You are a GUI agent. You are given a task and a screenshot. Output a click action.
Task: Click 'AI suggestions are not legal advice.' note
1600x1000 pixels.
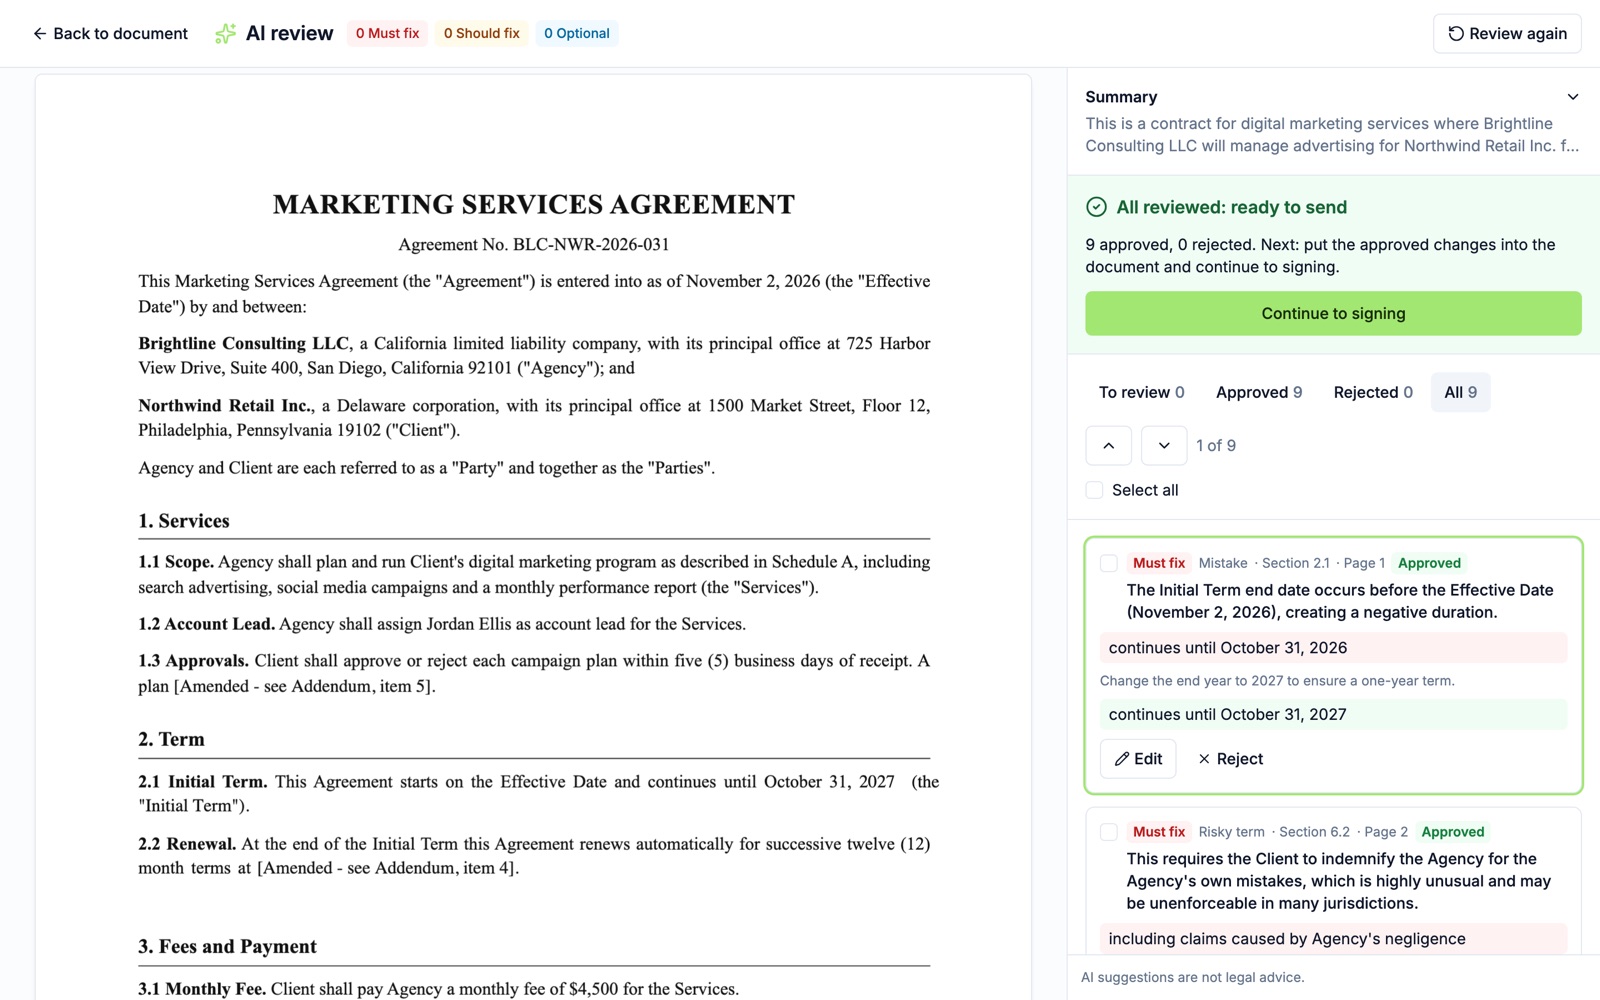(x=1192, y=977)
